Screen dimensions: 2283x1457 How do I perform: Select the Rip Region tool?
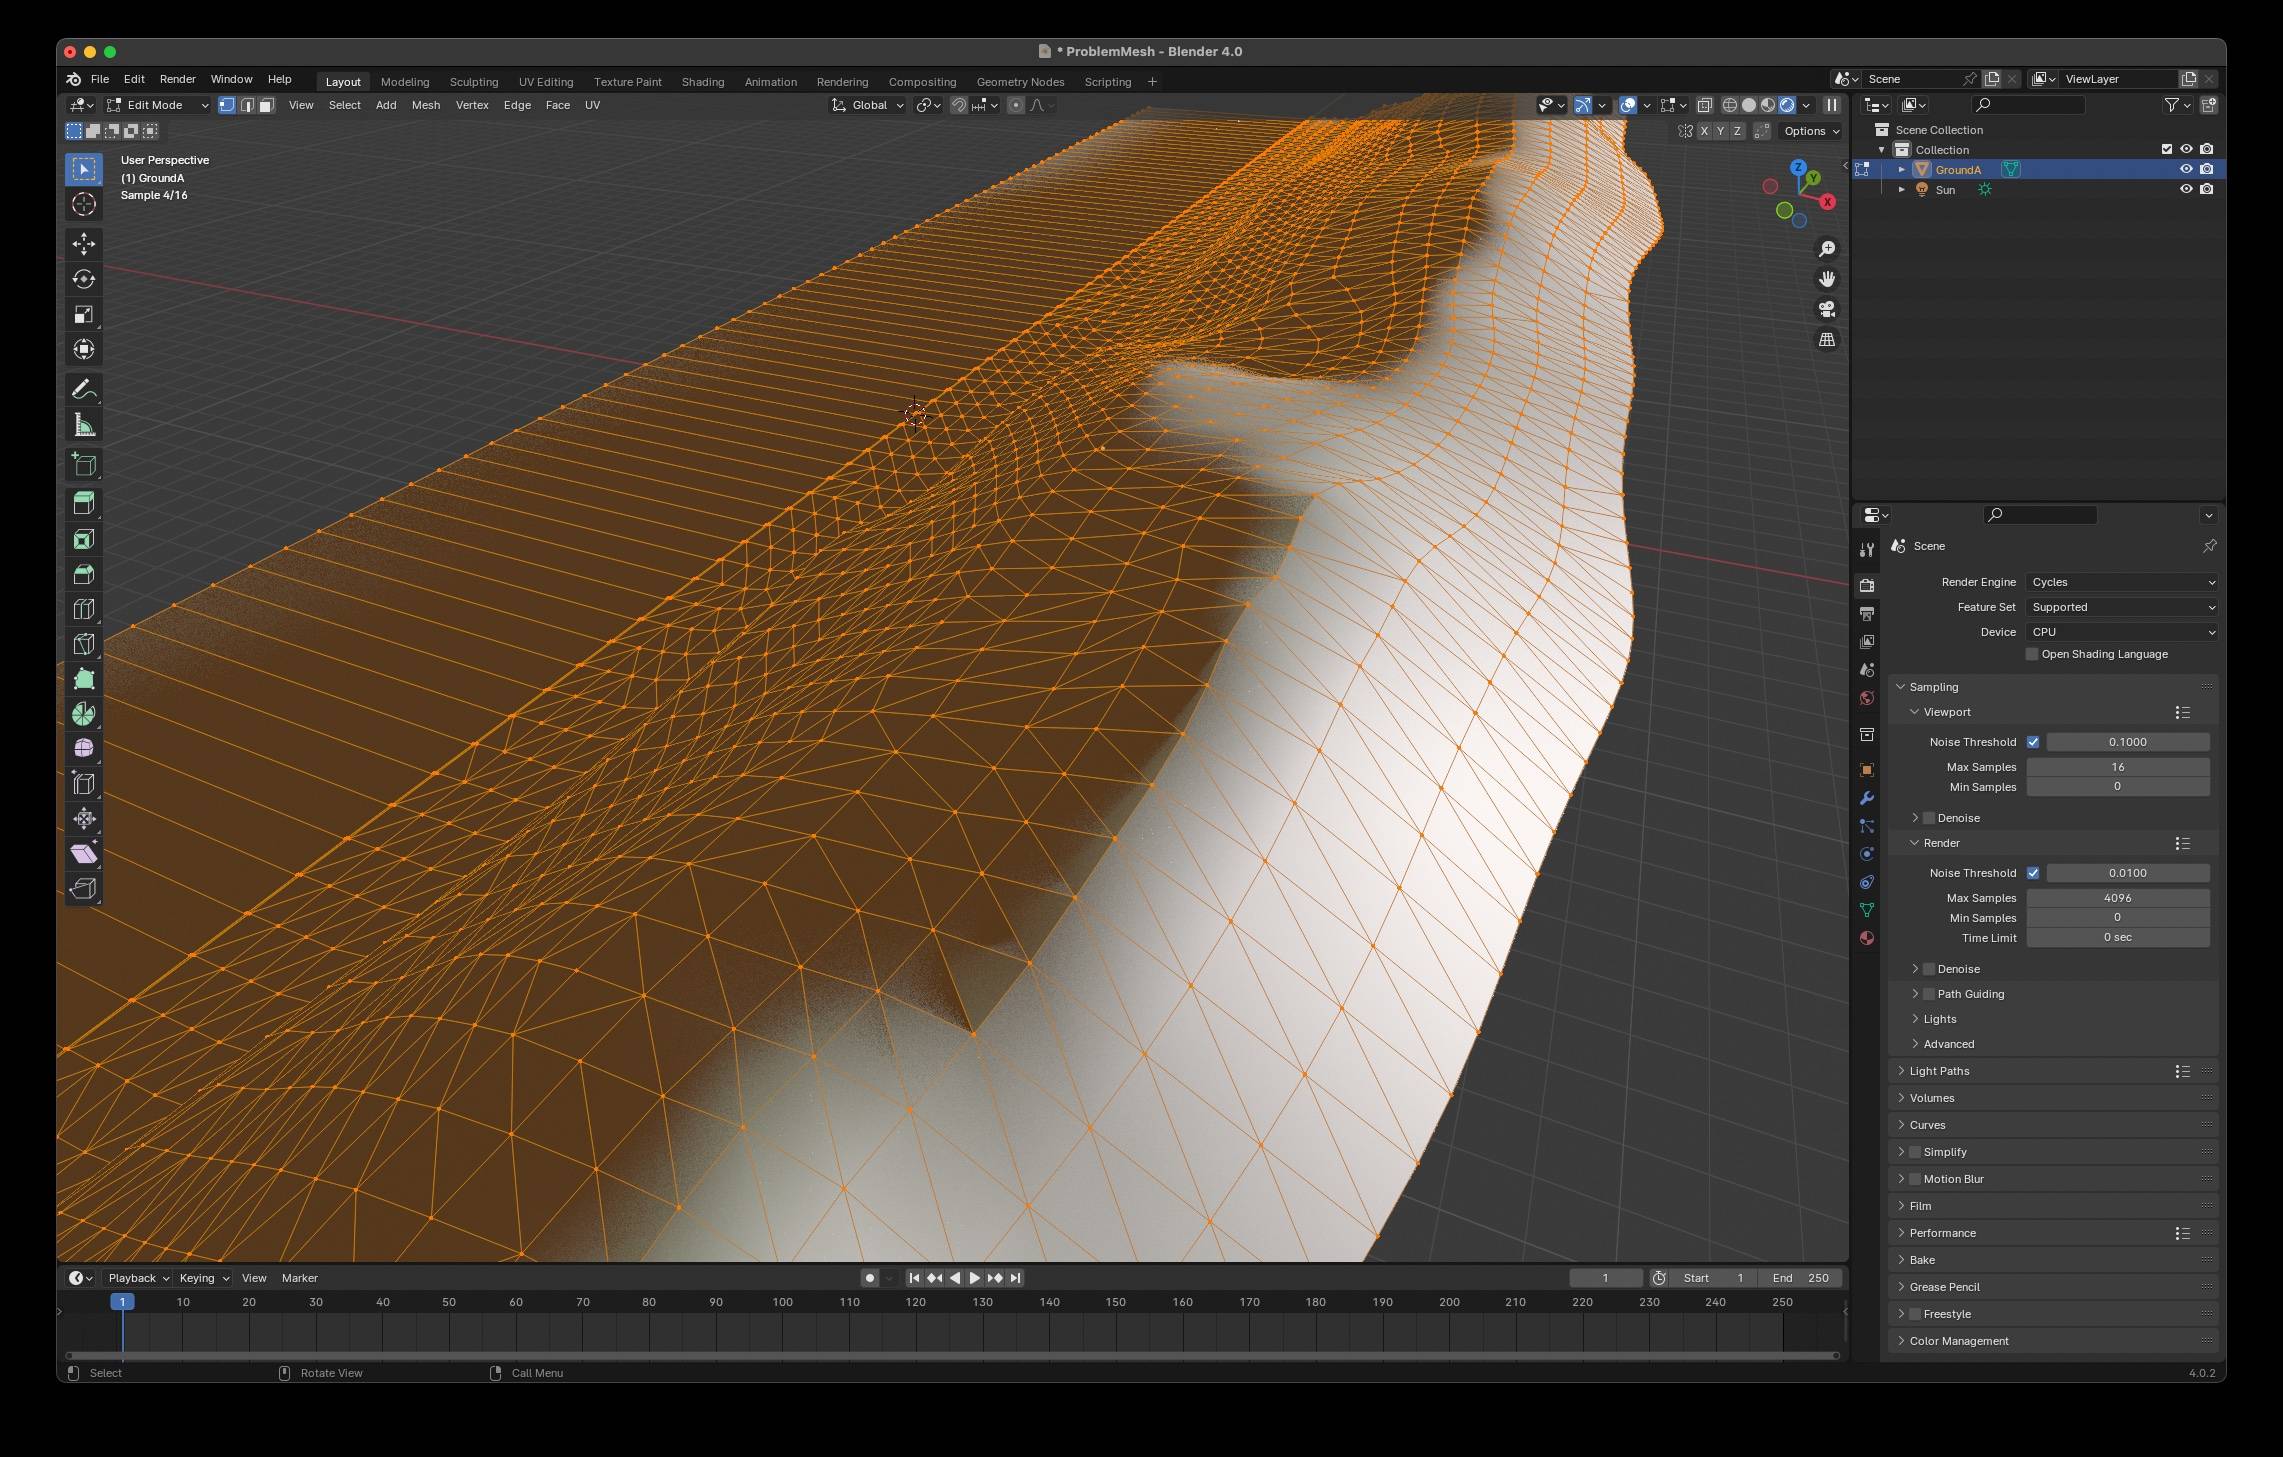(84, 889)
